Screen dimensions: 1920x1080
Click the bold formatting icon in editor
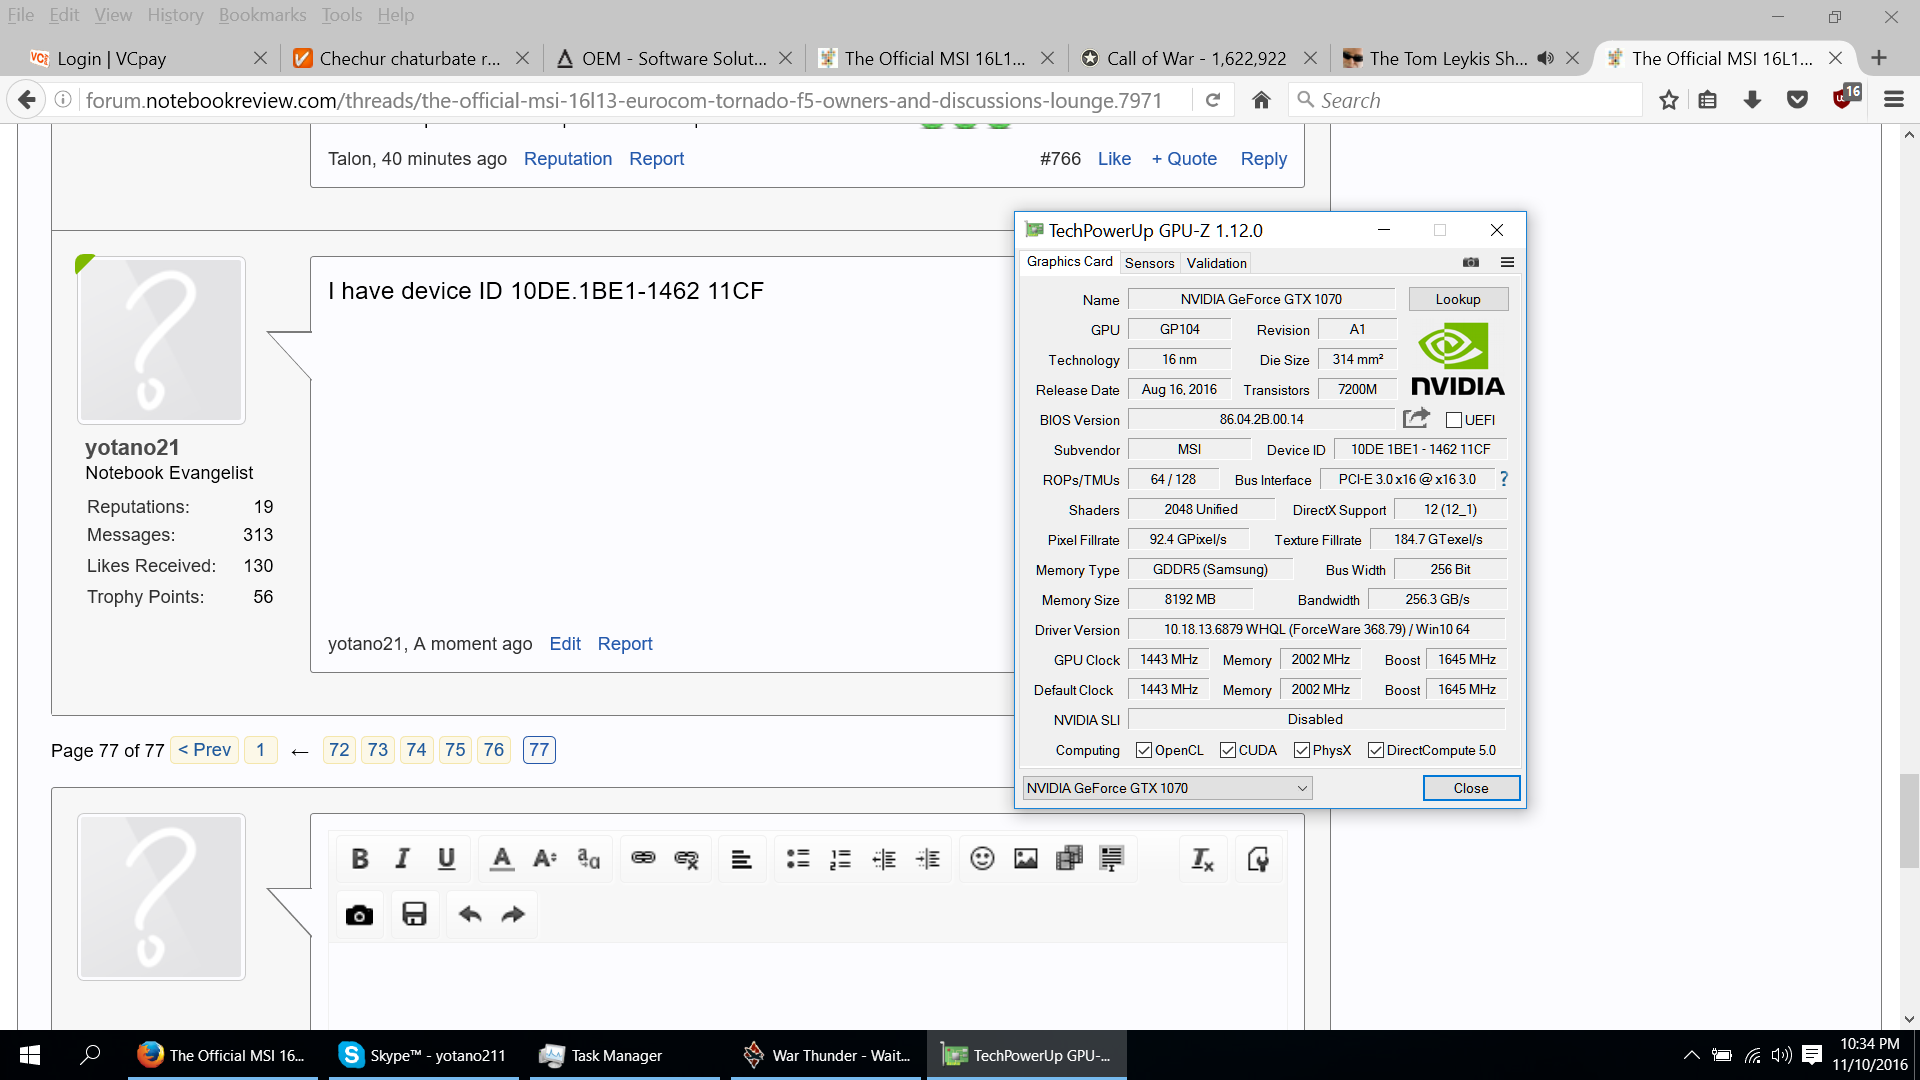(361, 858)
